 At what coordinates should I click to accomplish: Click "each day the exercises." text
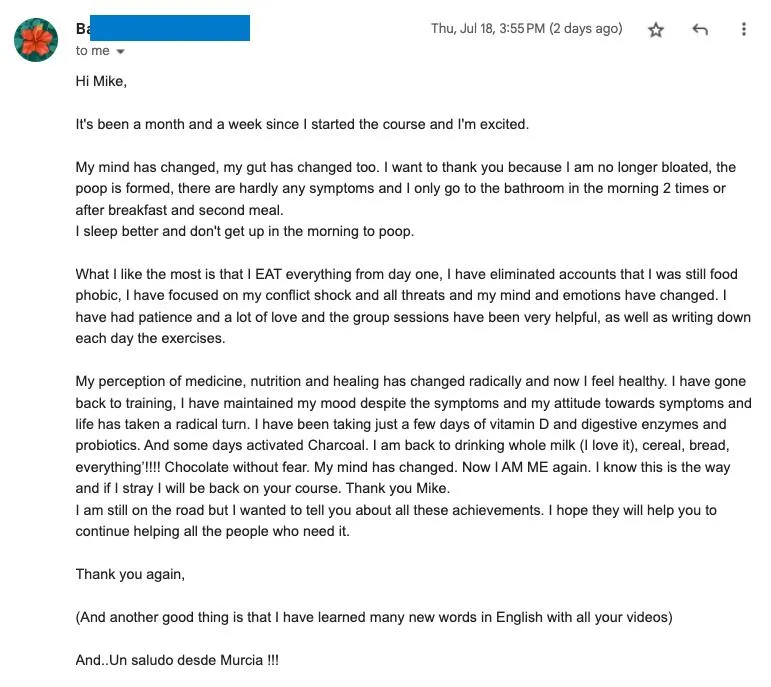[150, 338]
